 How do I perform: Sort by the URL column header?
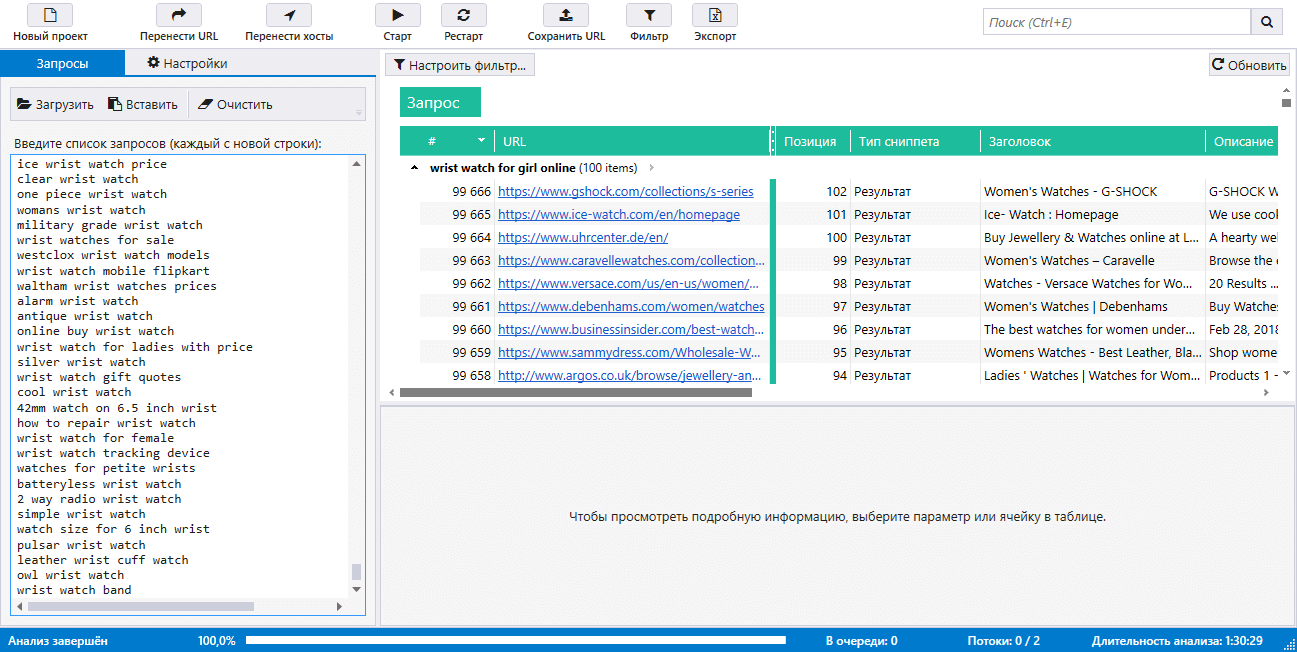click(632, 141)
